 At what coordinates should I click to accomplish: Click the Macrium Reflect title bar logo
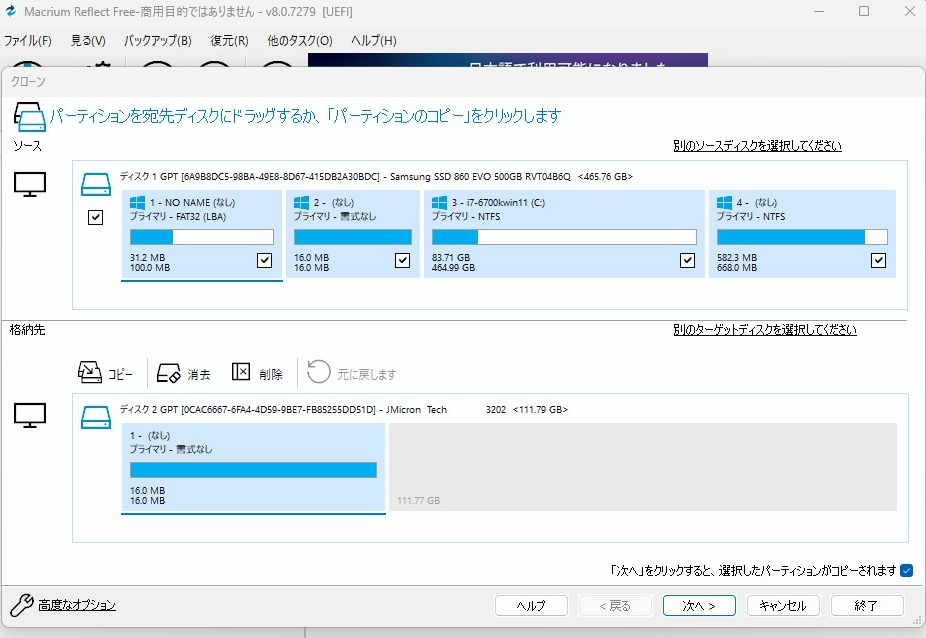pos(12,11)
